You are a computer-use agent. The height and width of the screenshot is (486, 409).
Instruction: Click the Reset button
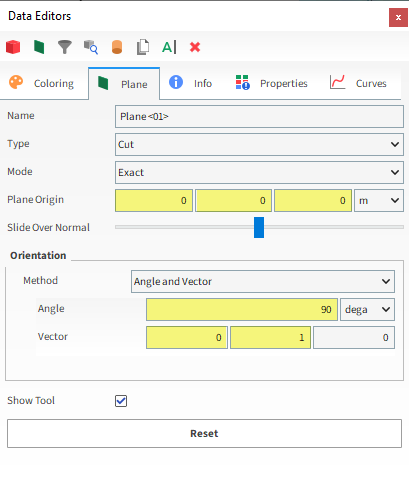coord(204,433)
